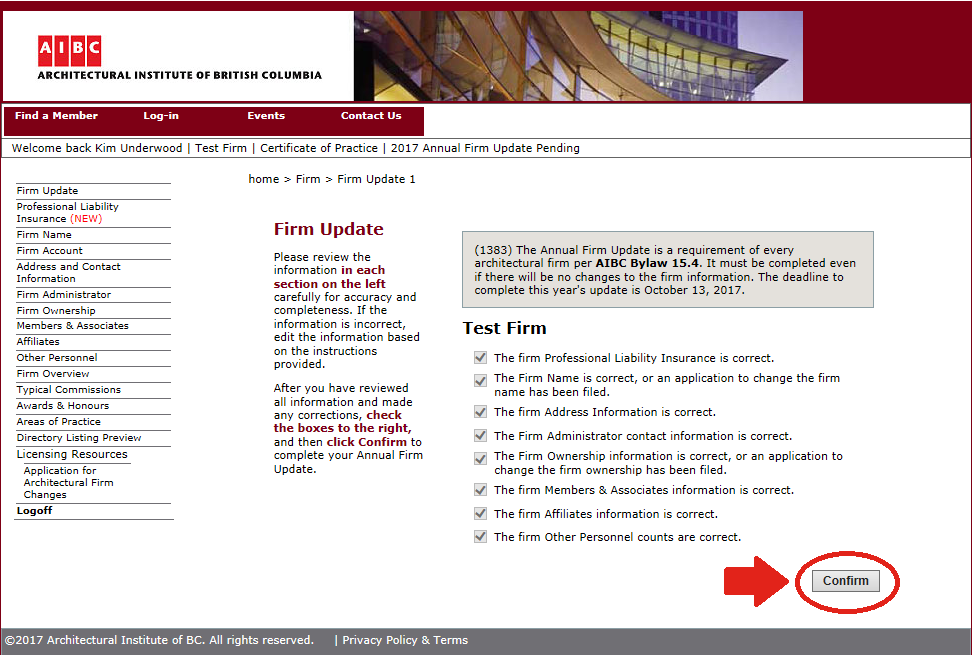Viewport: 972px width, 655px height.
Task: Open the Members & Associates sidebar link
Action: tap(72, 326)
